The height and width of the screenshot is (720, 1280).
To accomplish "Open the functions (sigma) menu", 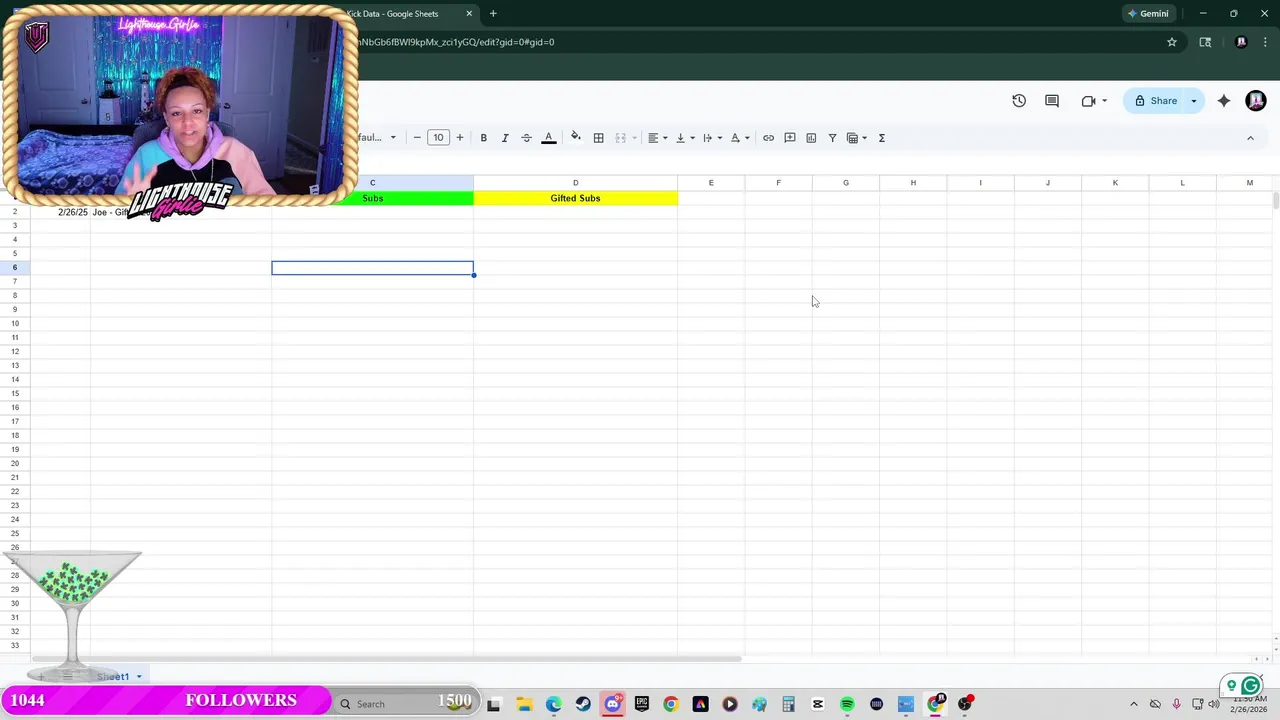I will pyautogui.click(x=881, y=138).
